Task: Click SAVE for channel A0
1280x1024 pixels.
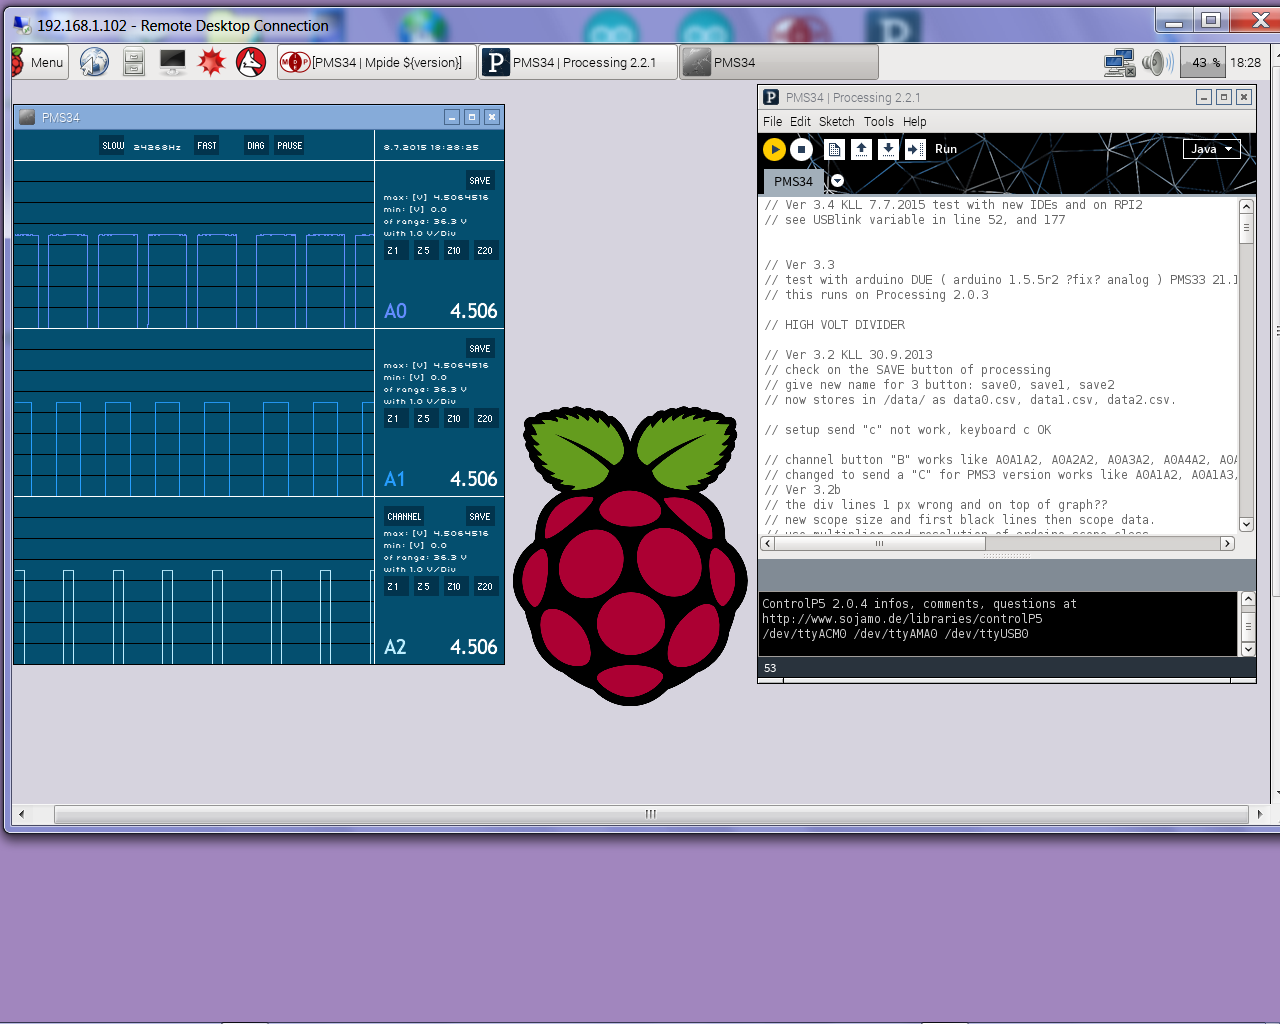Action: coord(480,181)
